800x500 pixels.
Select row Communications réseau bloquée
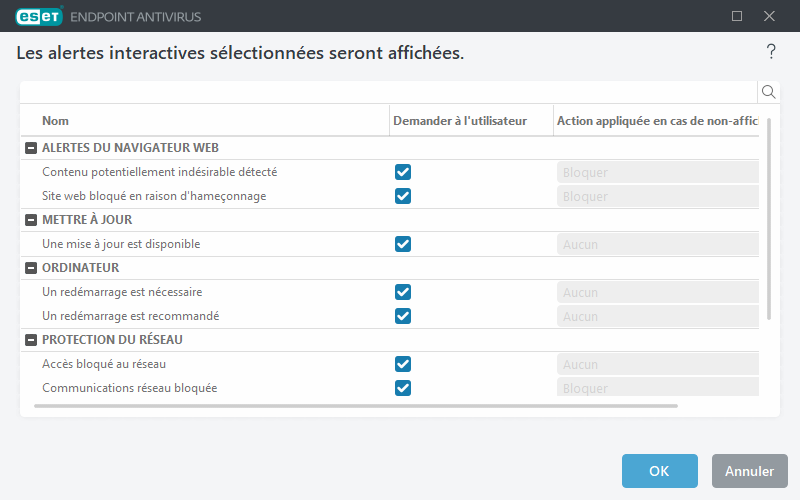tap(390, 388)
